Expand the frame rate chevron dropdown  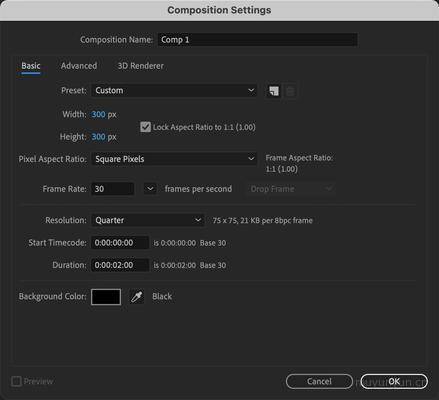tap(150, 189)
